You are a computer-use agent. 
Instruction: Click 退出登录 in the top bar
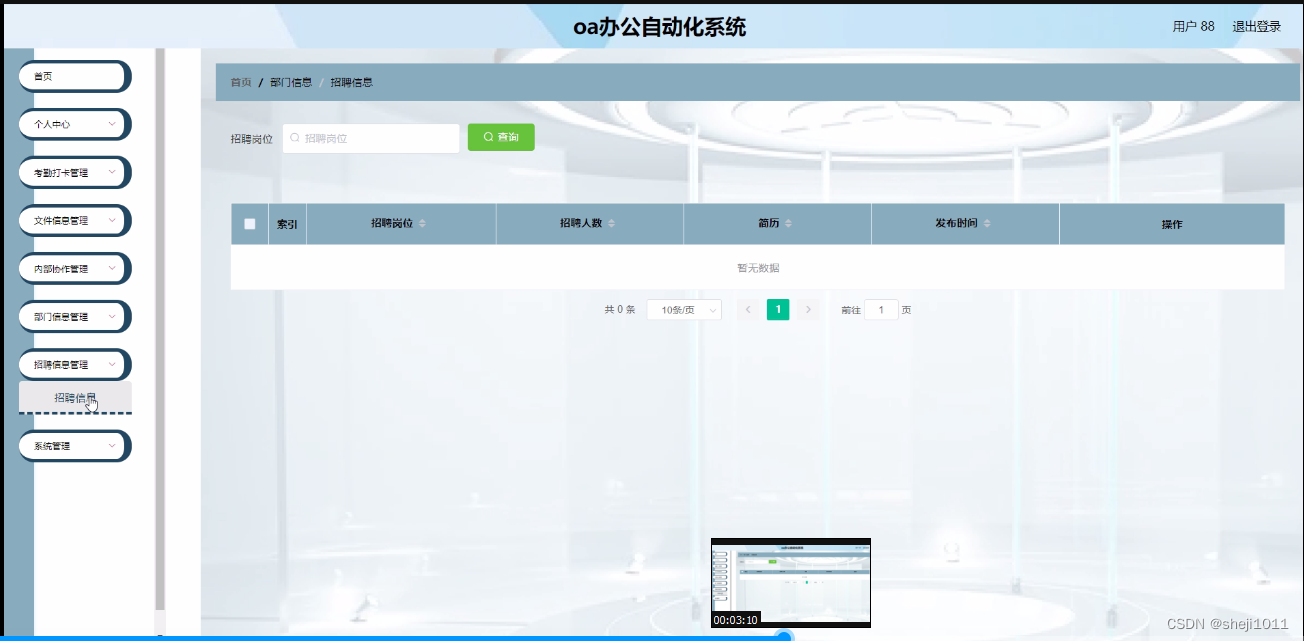click(x=1256, y=25)
